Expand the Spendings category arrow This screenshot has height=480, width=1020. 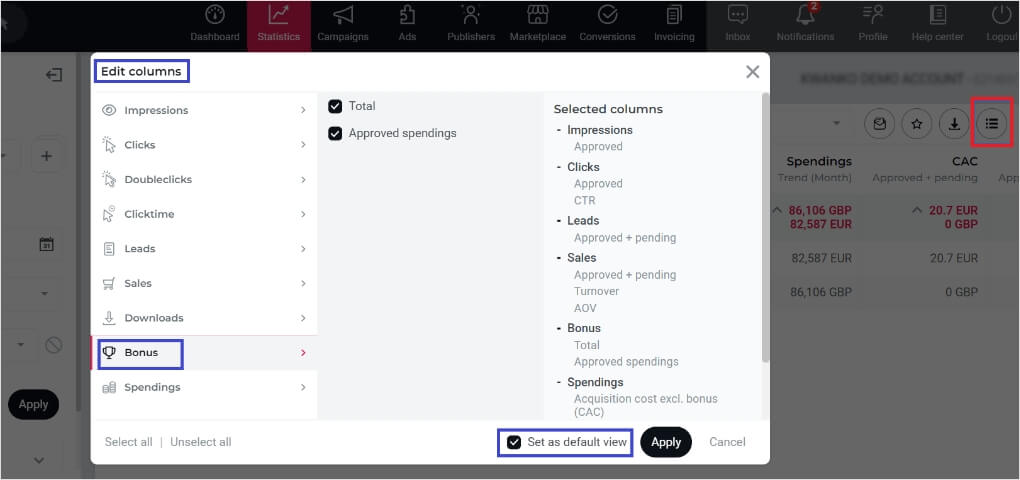(303, 387)
